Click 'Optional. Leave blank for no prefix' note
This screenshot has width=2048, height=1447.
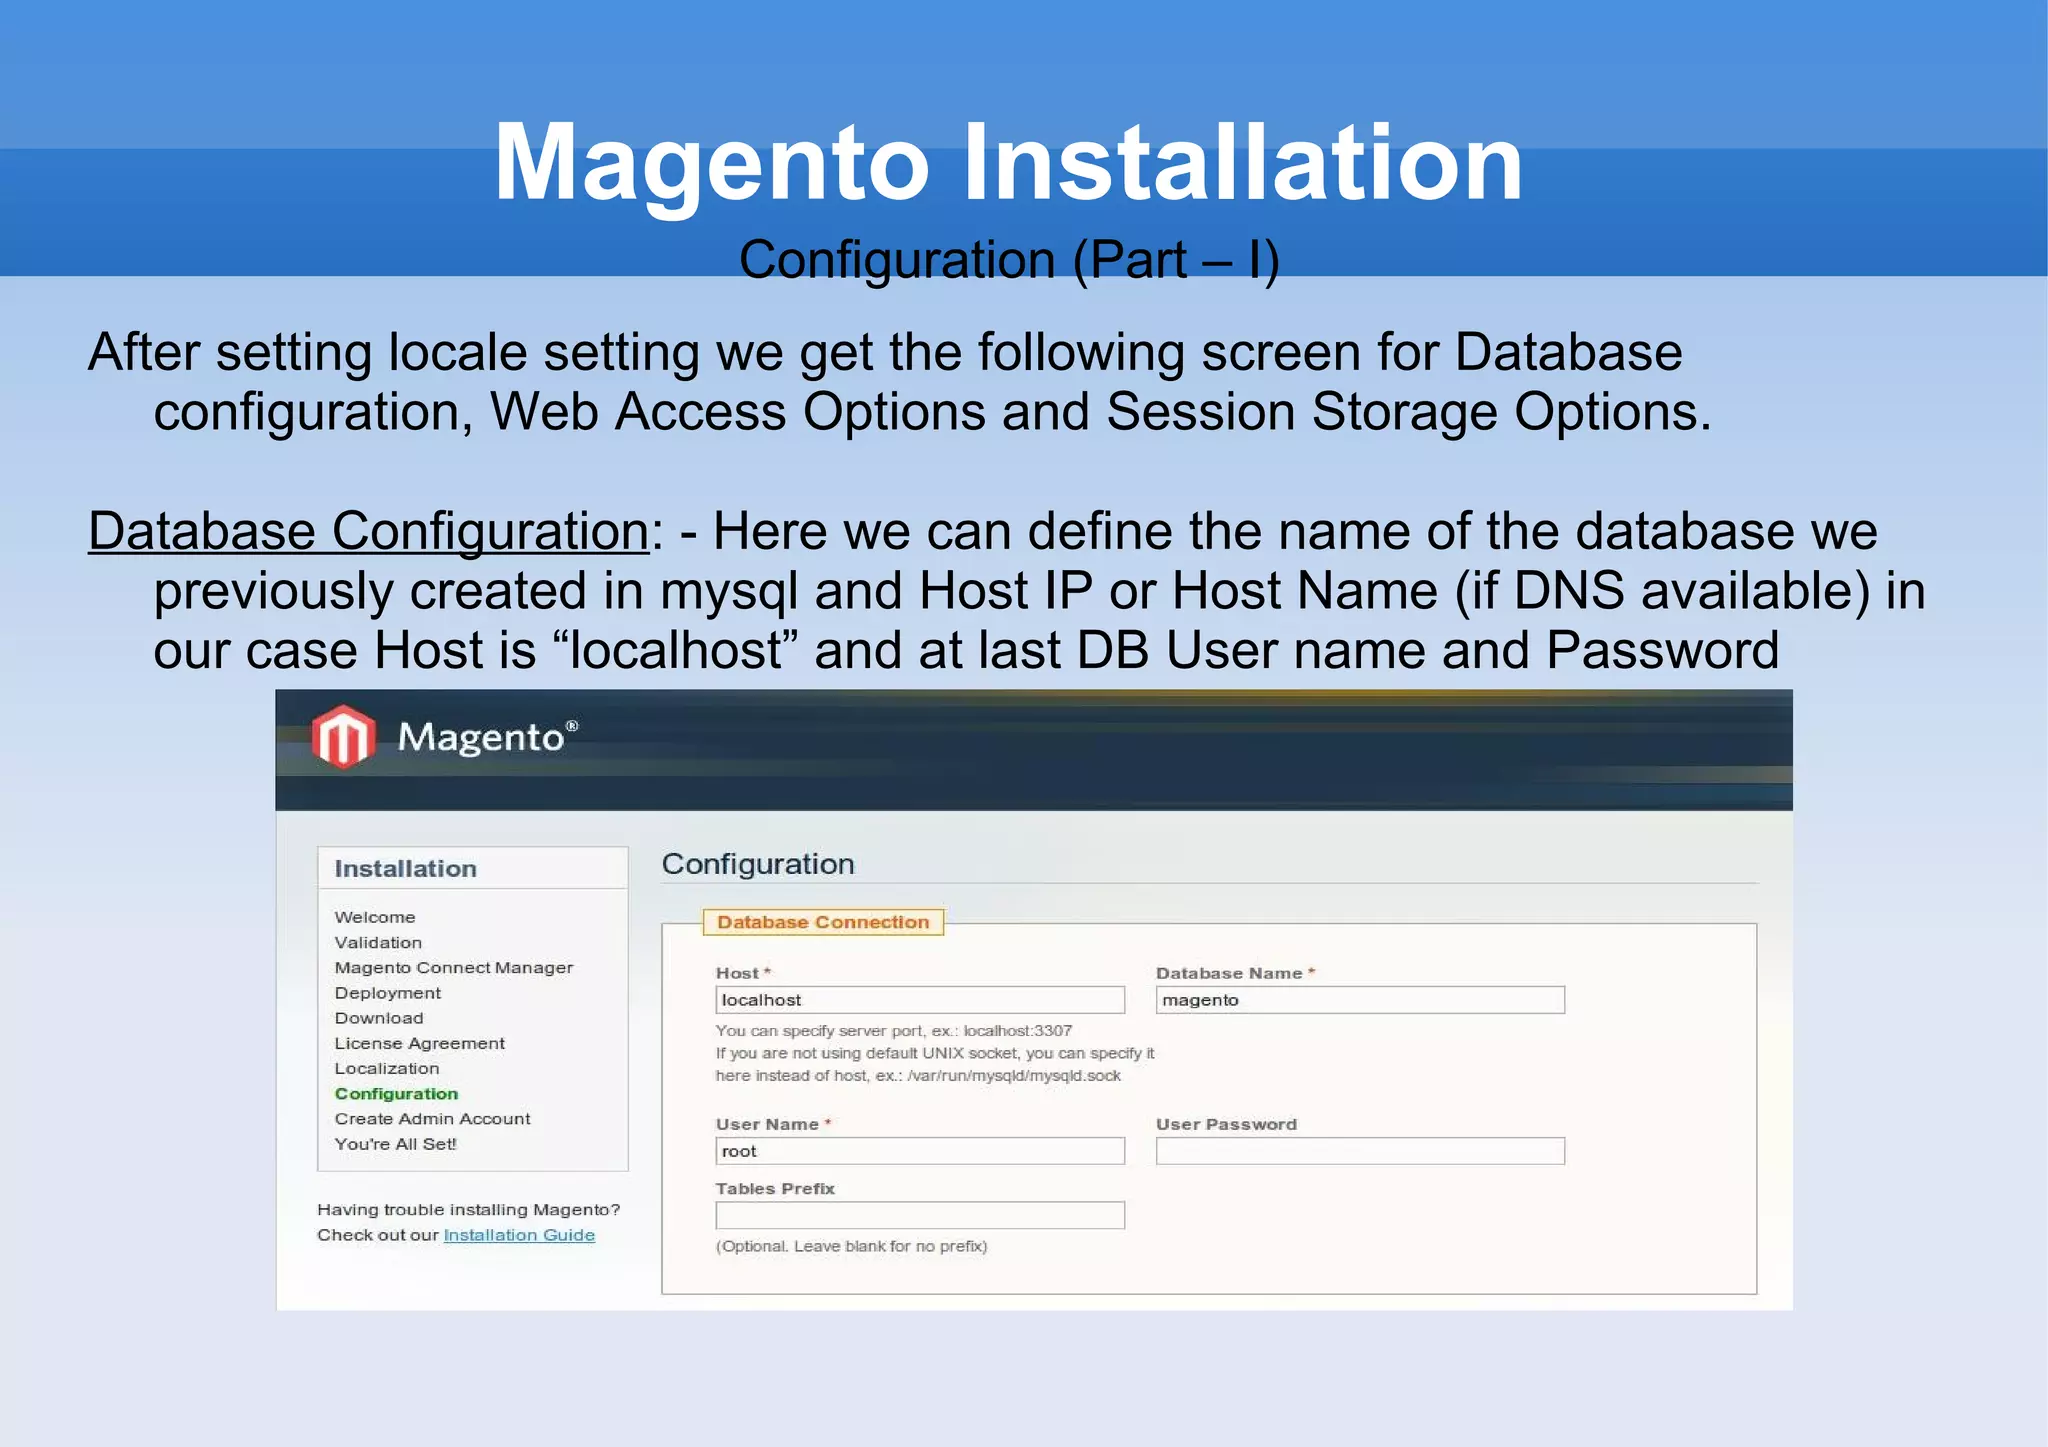tap(851, 1246)
